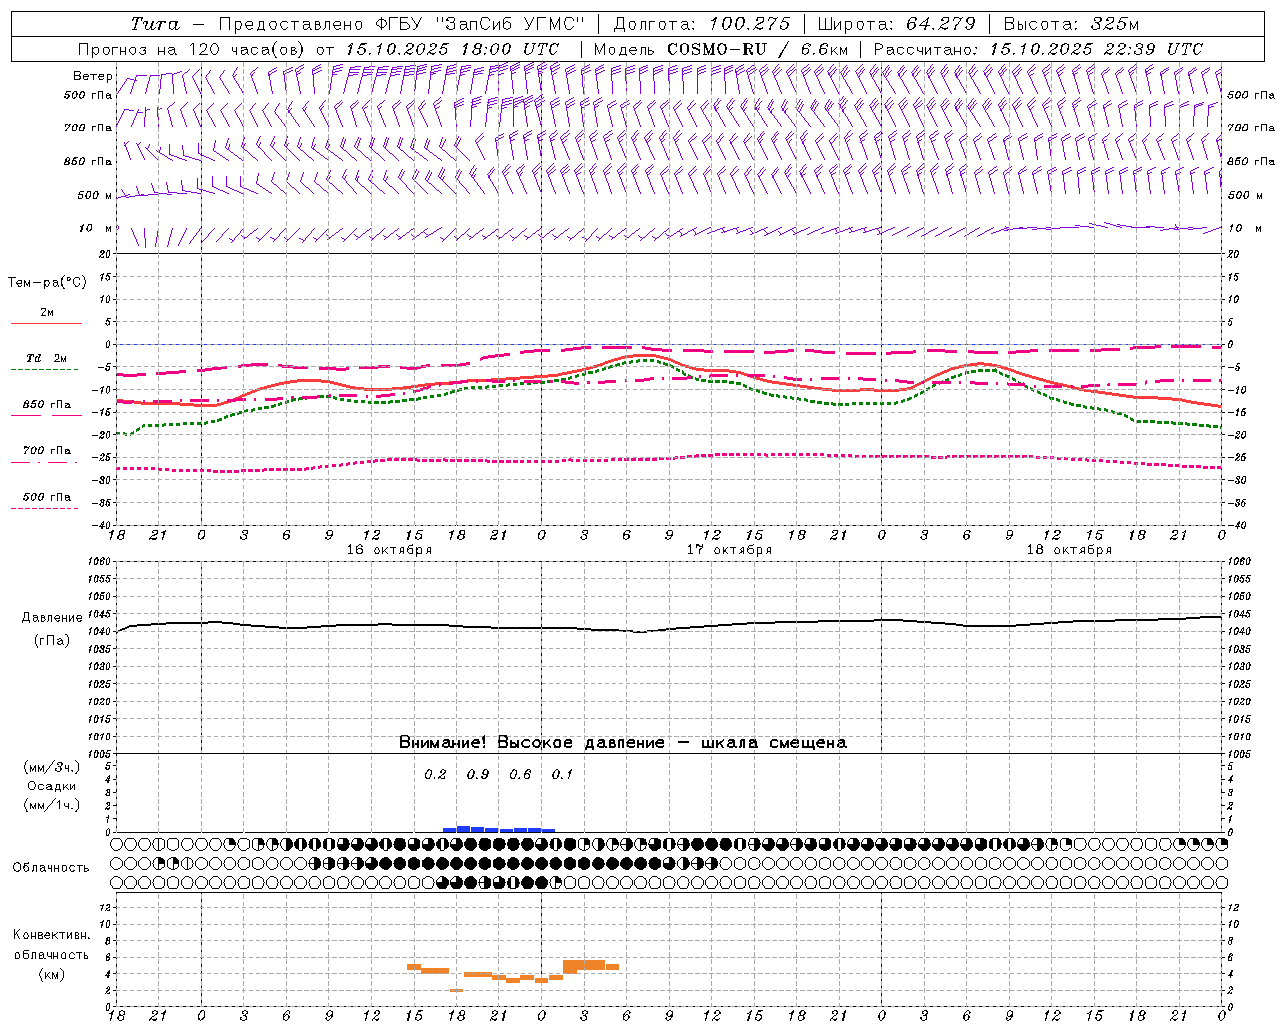1280x1024 pixels.
Task: Click "-40" at bottom of right temperature axis
Action: click(x=1237, y=525)
